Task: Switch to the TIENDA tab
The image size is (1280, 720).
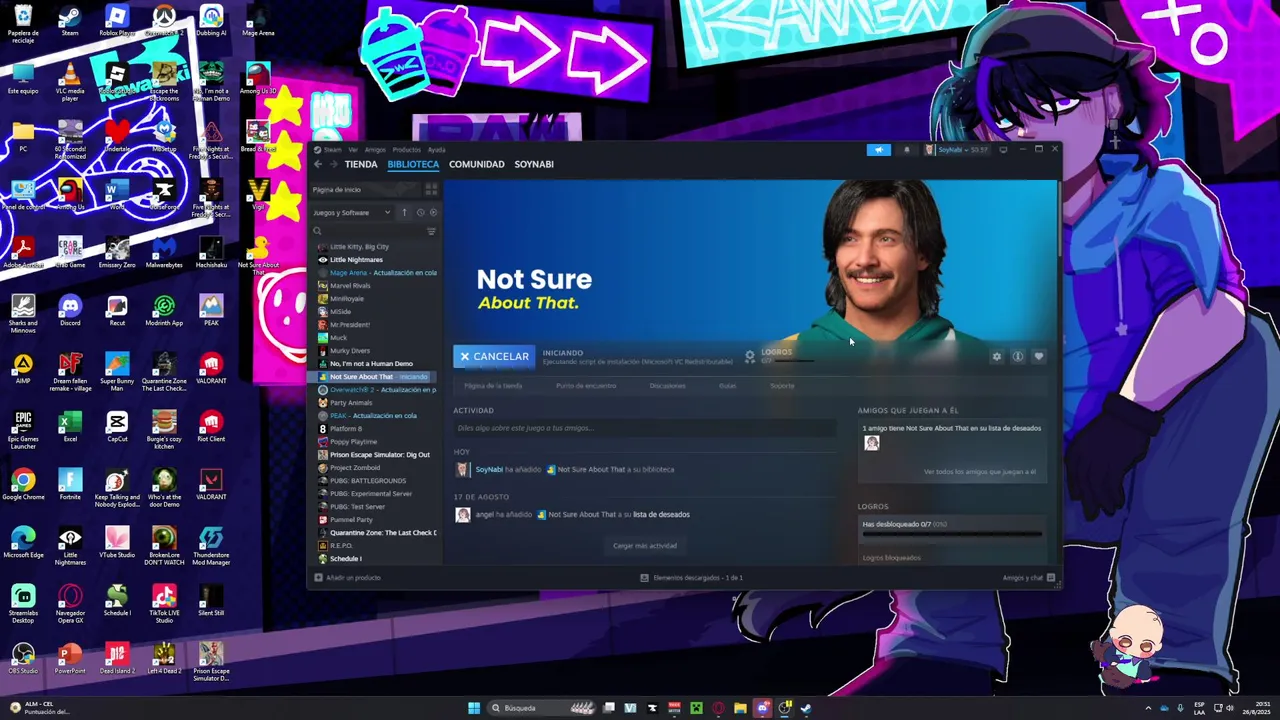Action: [361, 164]
